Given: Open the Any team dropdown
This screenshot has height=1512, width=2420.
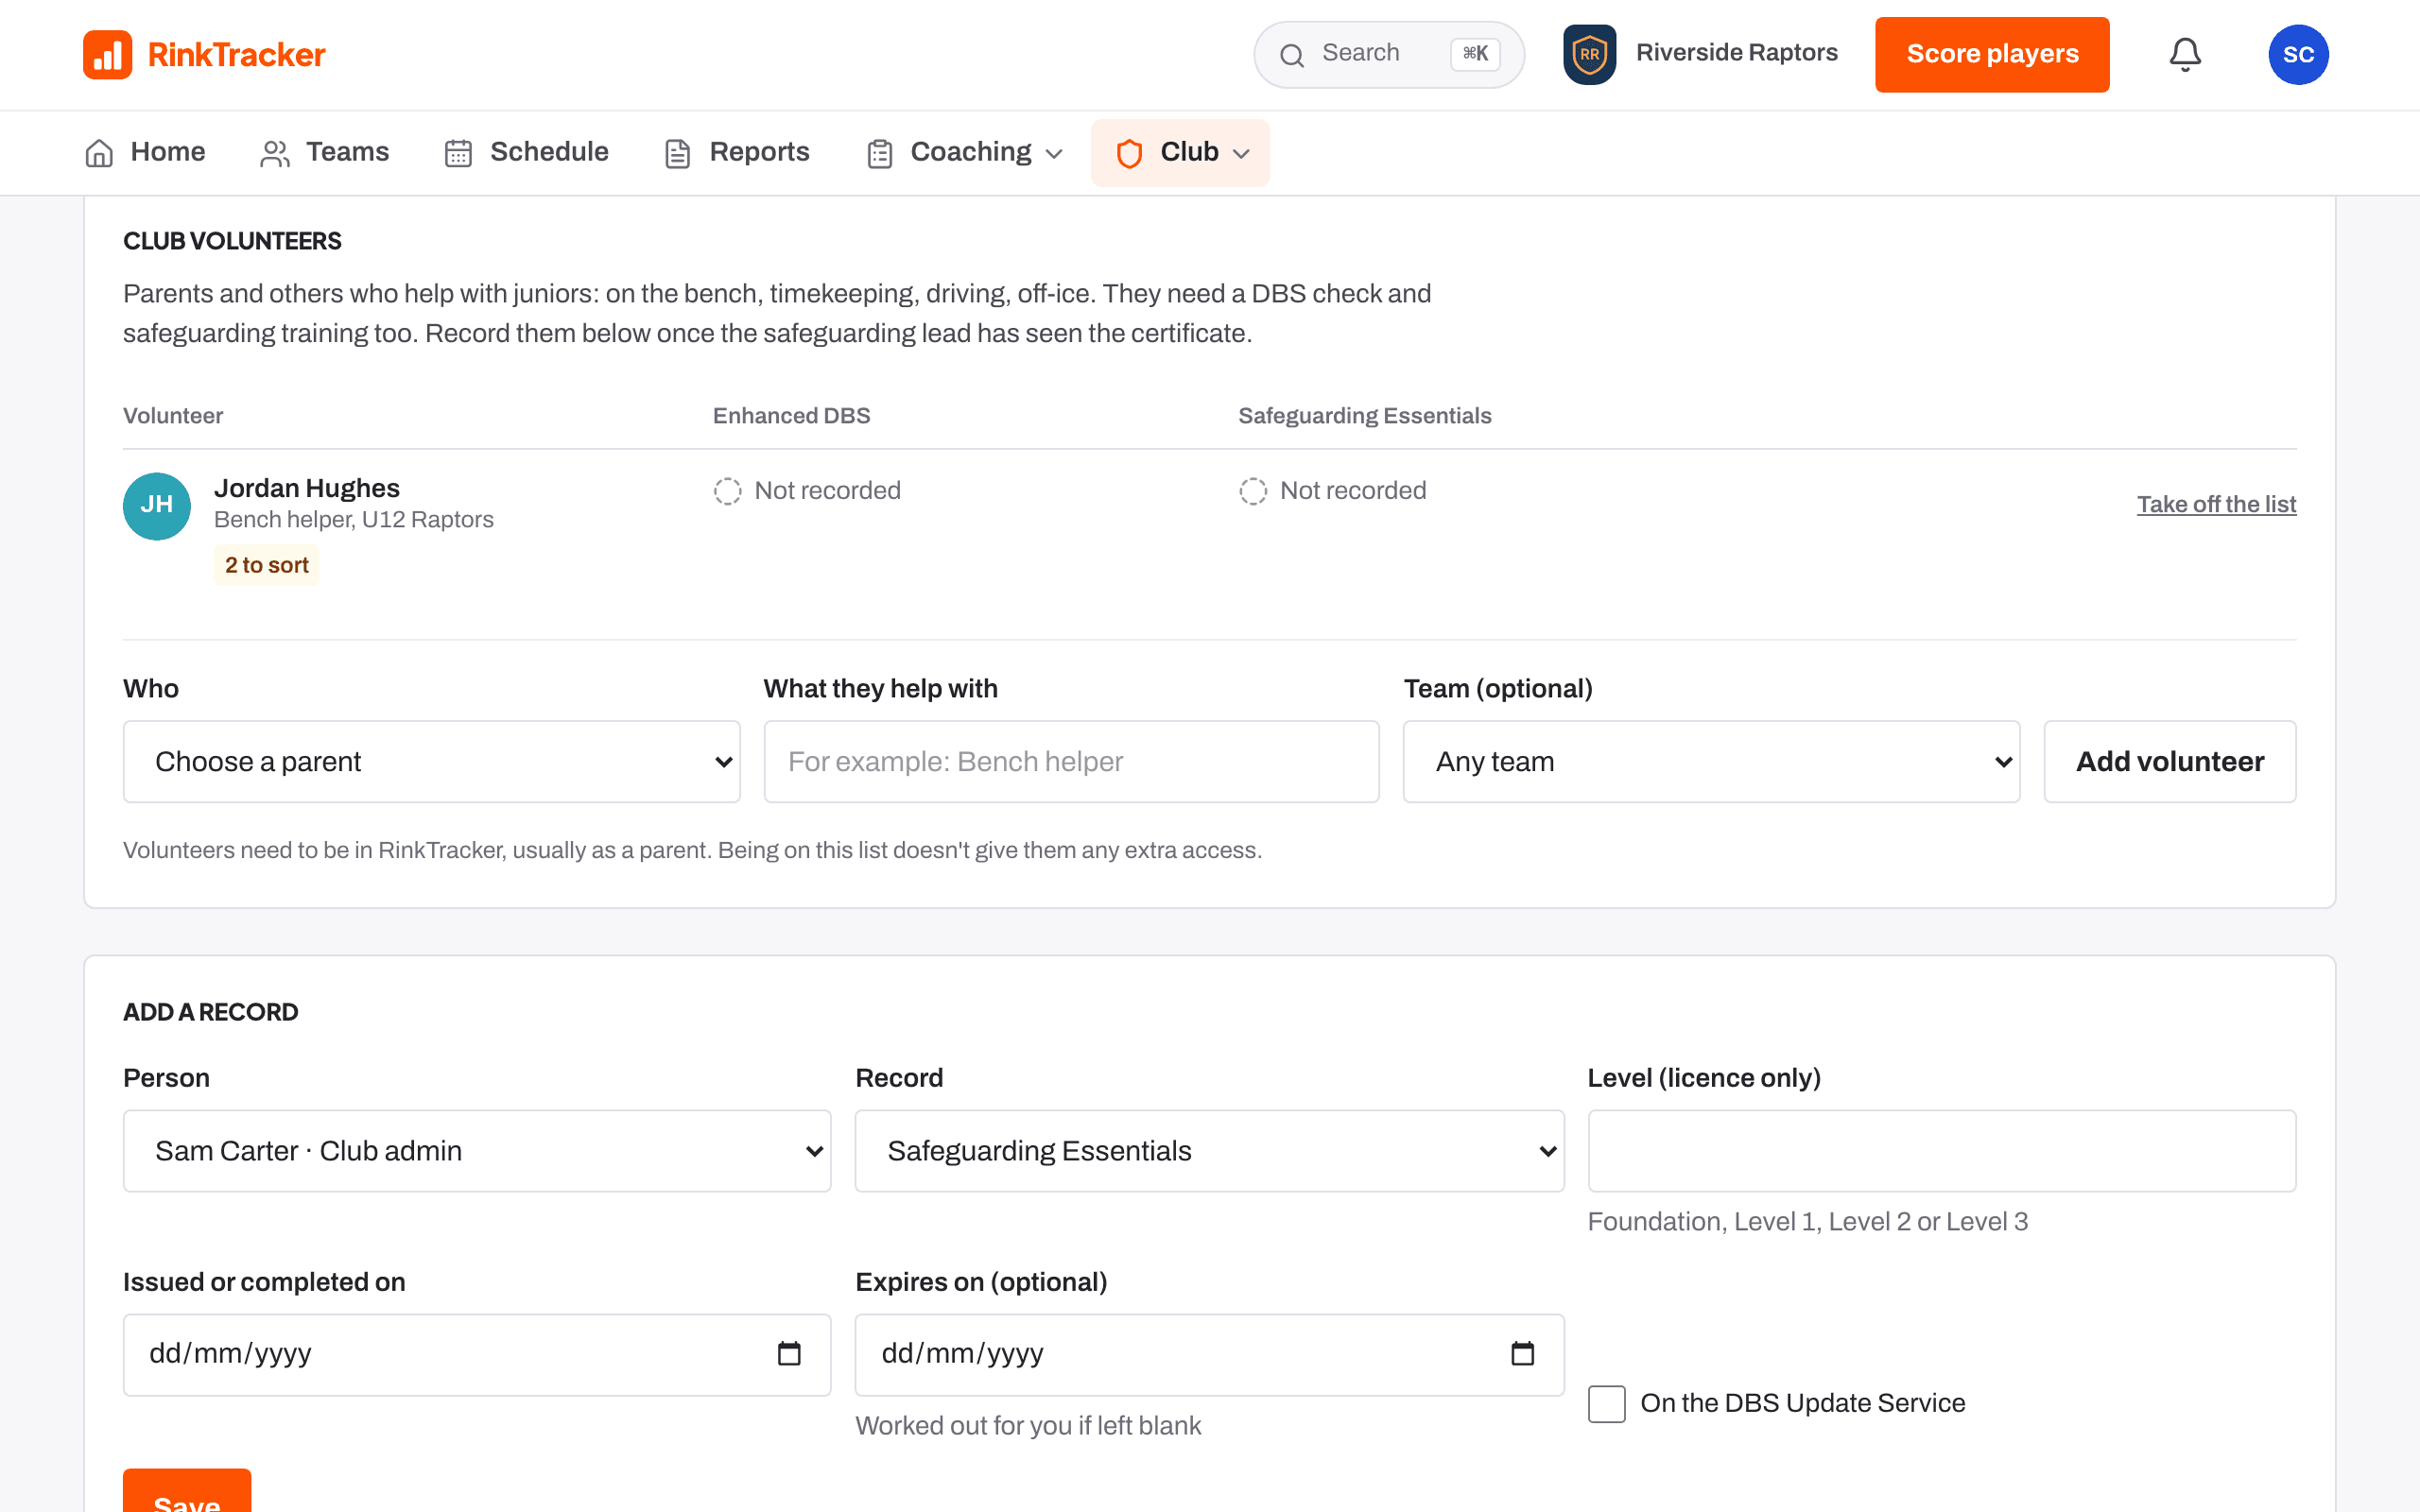Looking at the screenshot, I should point(1711,761).
